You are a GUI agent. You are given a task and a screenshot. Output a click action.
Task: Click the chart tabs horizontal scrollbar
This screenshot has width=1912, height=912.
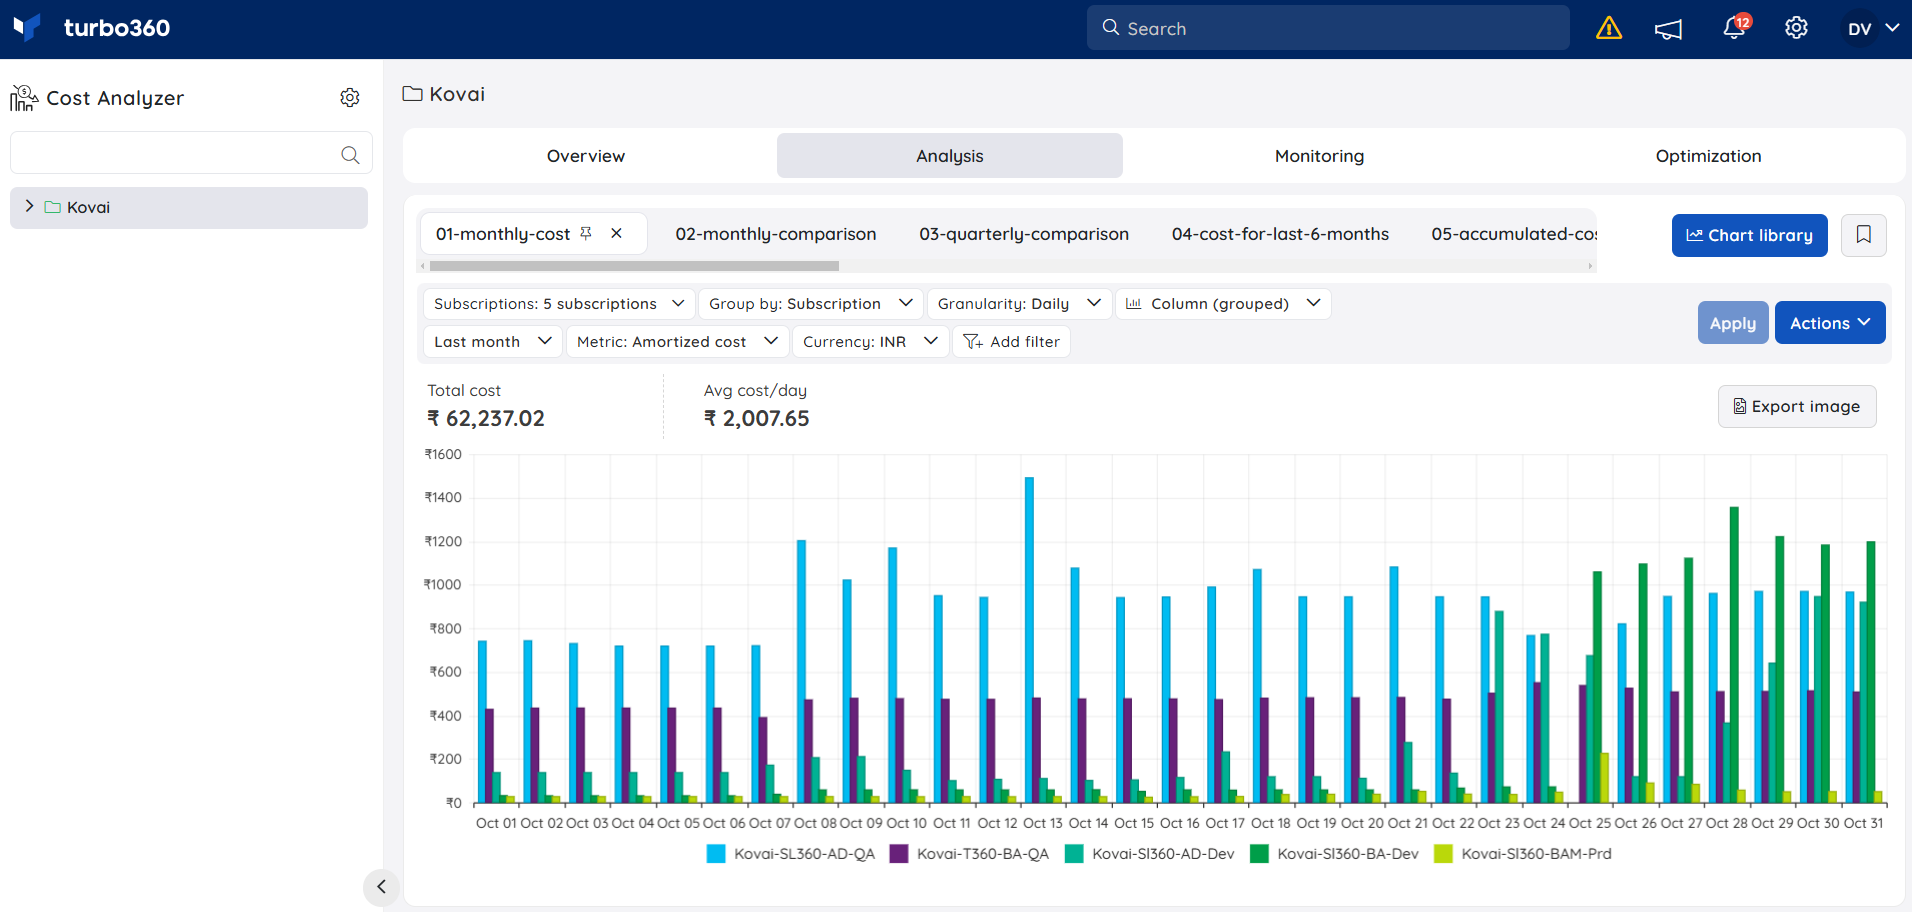tap(634, 266)
